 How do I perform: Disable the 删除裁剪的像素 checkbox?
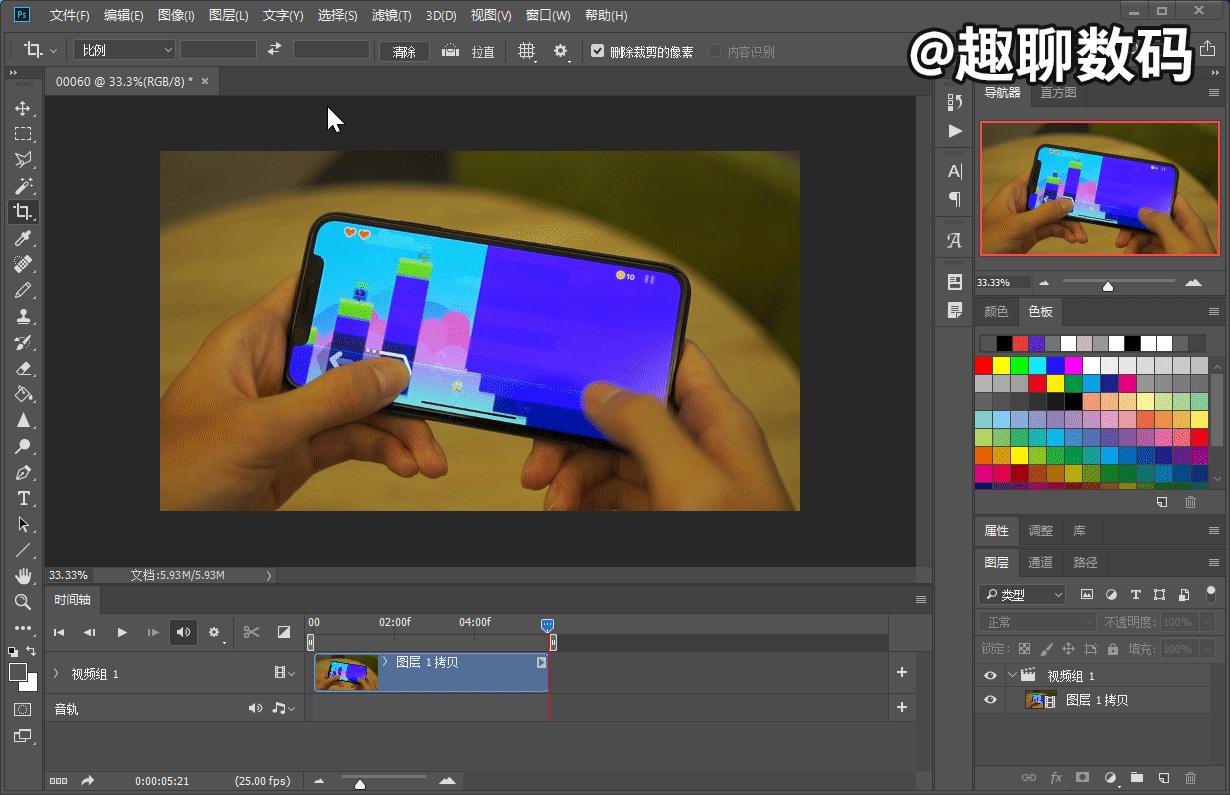tap(597, 51)
